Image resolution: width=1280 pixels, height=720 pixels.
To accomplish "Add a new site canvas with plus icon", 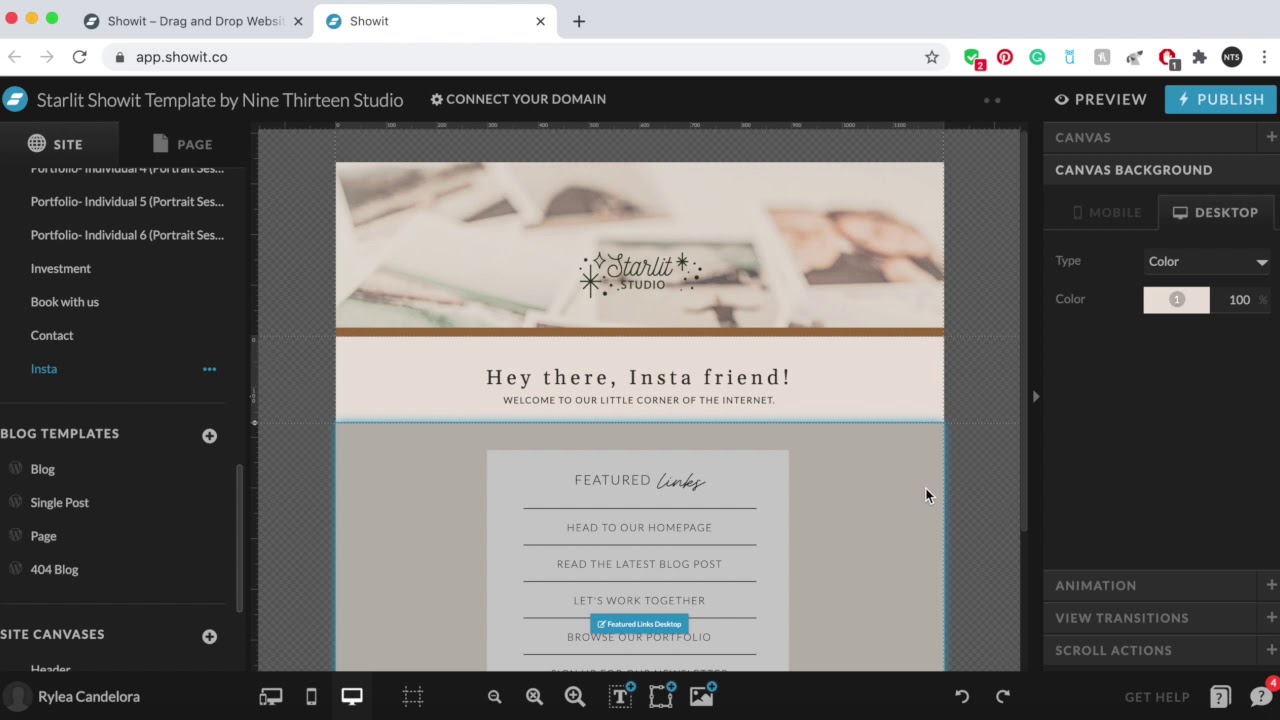I will pyautogui.click(x=209, y=637).
